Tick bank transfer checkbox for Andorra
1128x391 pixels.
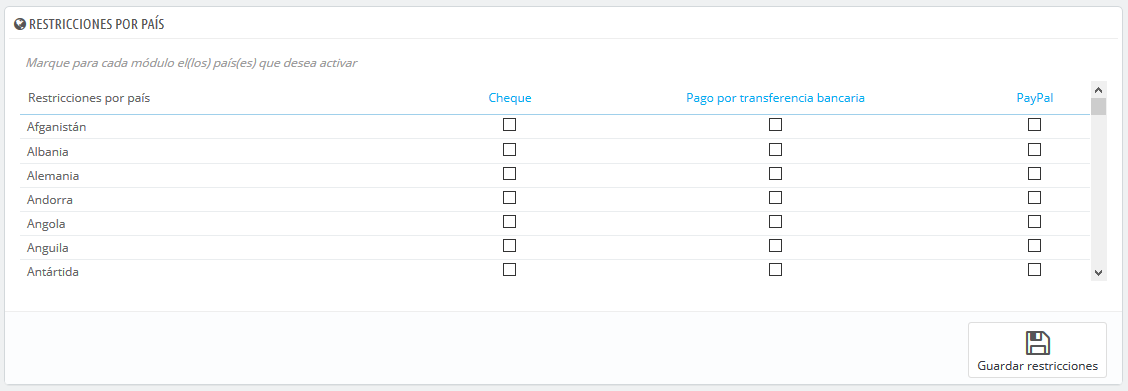pos(775,197)
